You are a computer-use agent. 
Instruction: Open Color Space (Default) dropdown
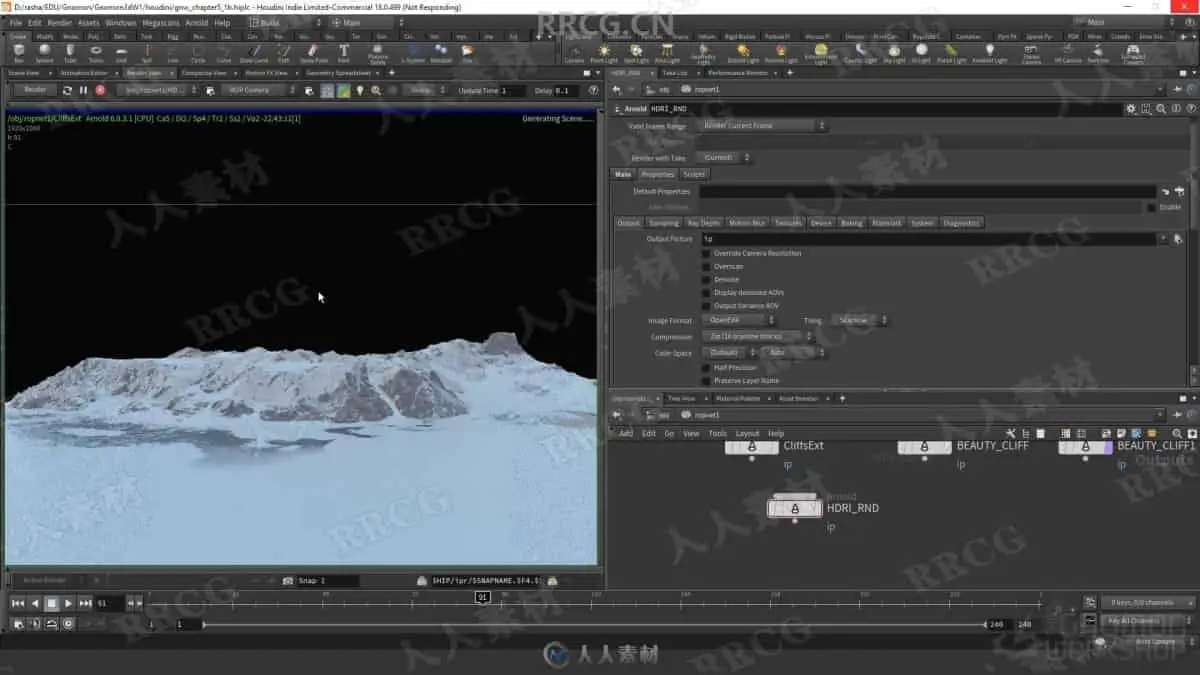pyautogui.click(x=730, y=352)
